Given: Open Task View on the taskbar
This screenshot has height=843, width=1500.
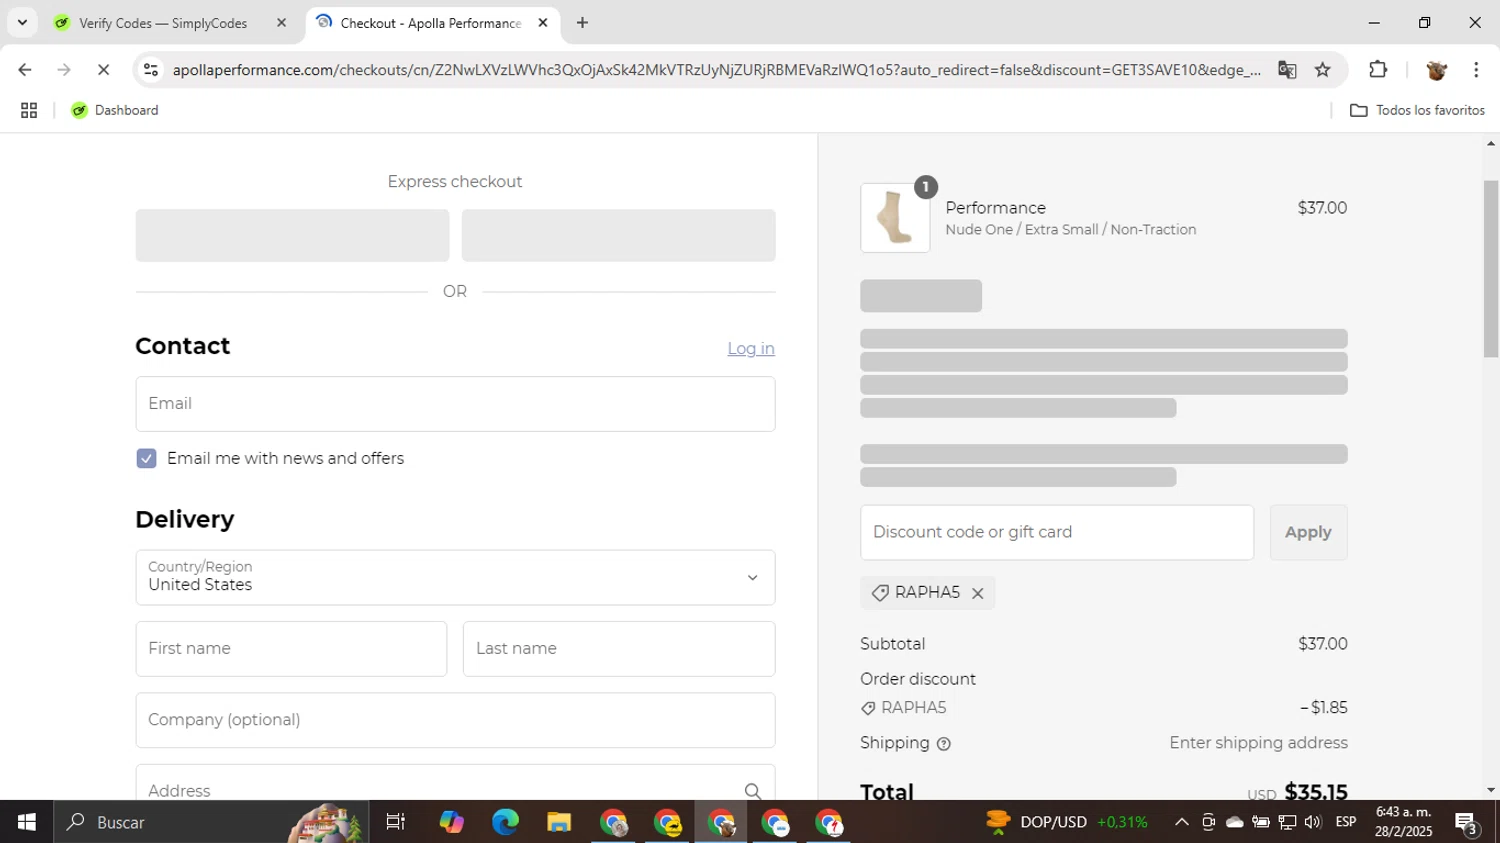Looking at the screenshot, I should (x=396, y=822).
